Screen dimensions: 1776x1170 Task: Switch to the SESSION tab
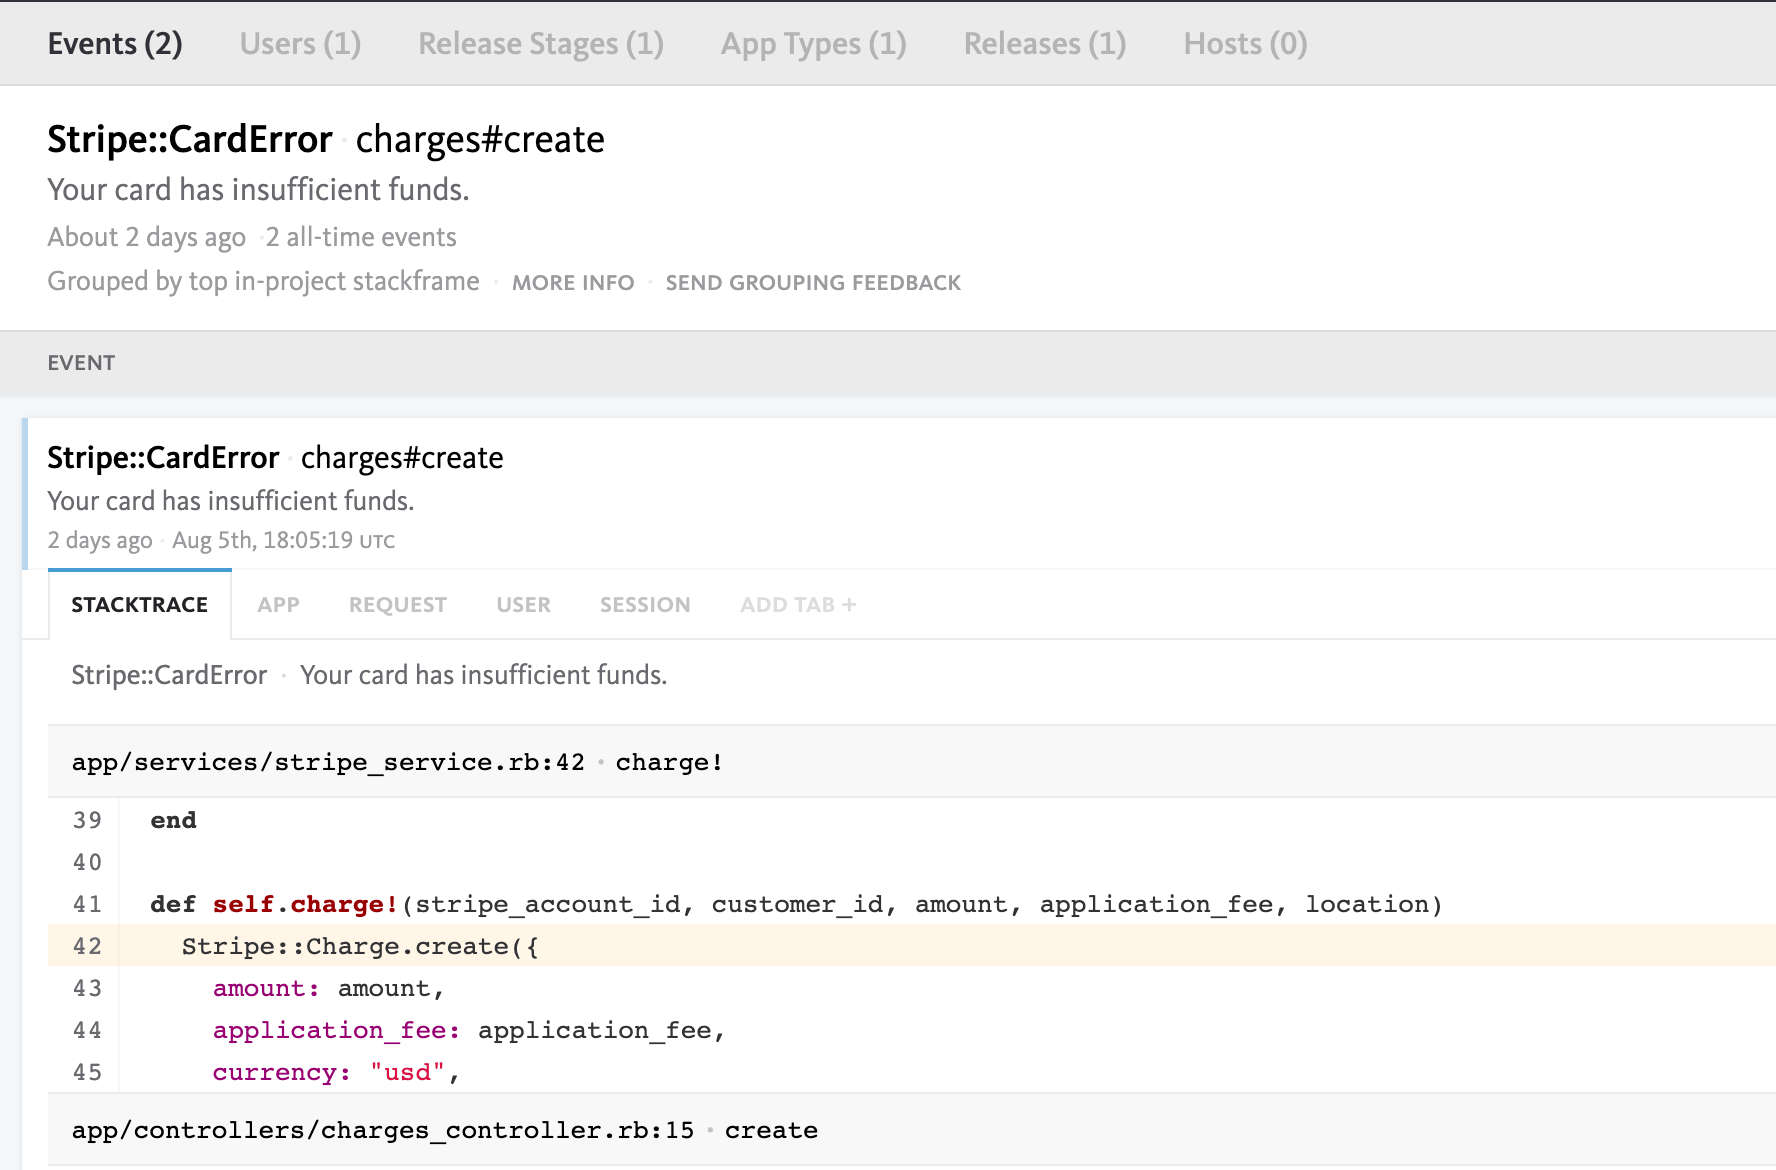point(645,605)
